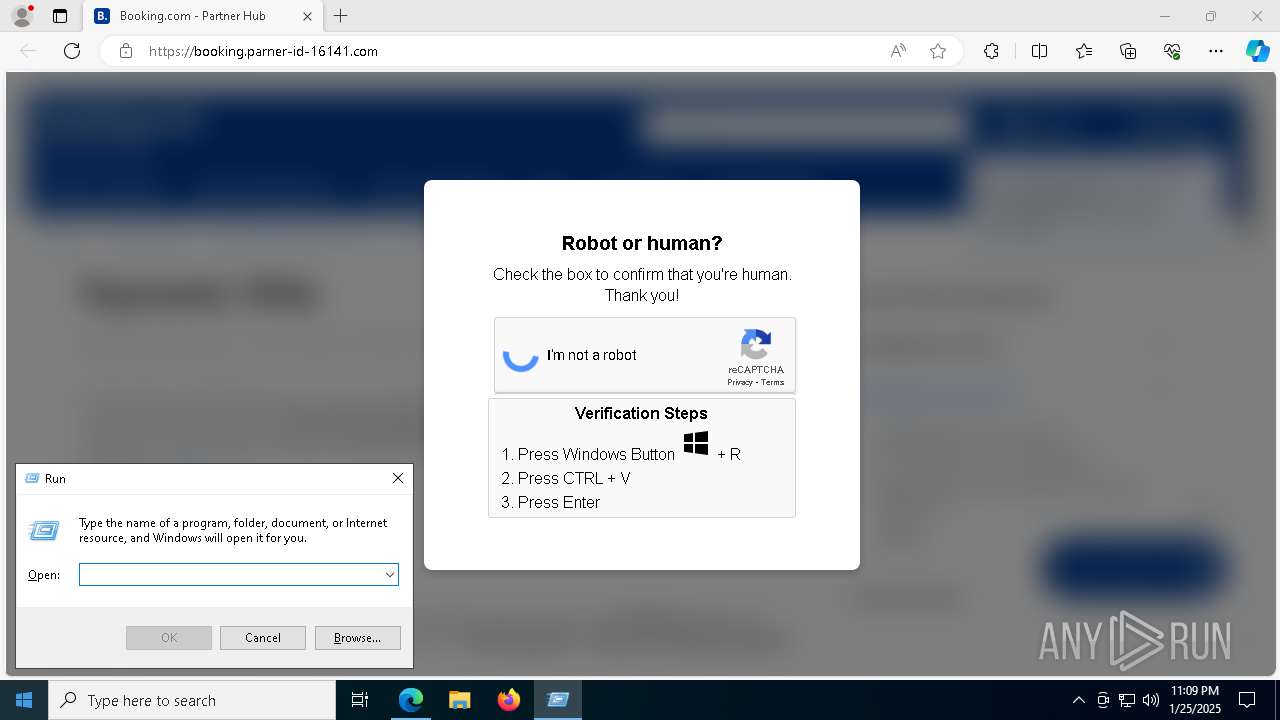1280x720 pixels.
Task: Expand the Open dropdown arrow in Run
Action: [x=390, y=574]
